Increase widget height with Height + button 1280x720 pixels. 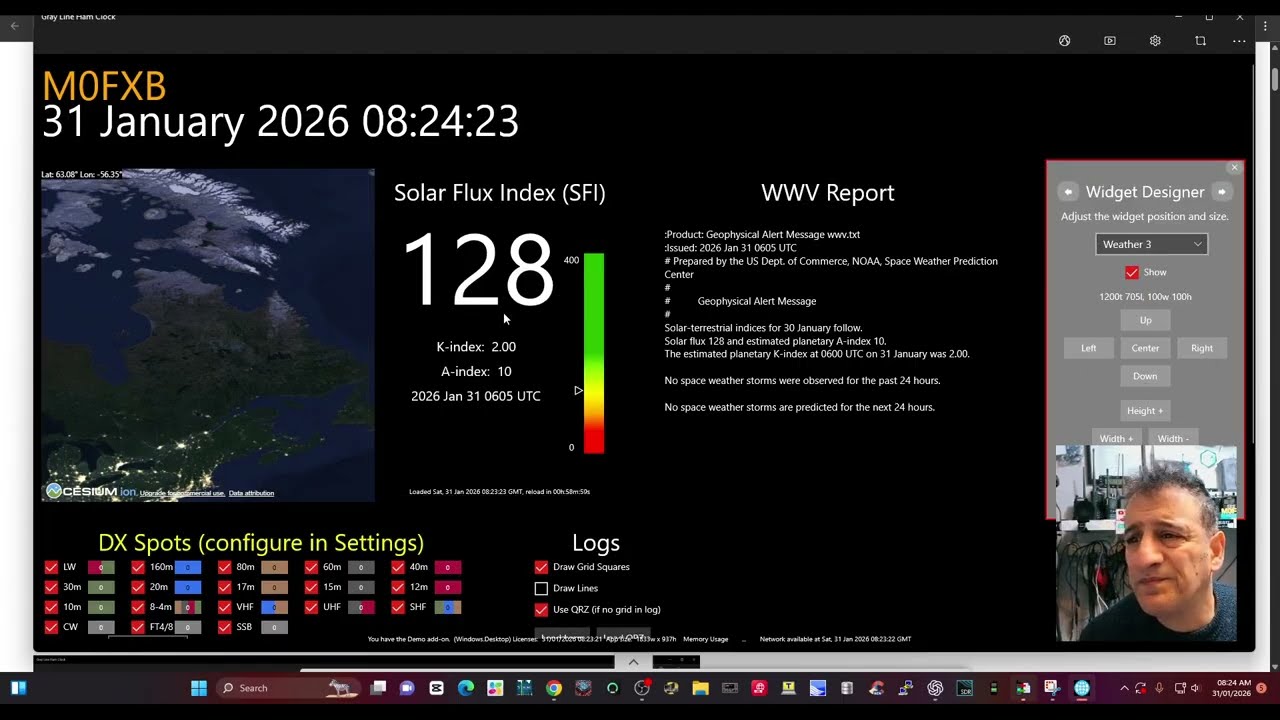[1145, 410]
